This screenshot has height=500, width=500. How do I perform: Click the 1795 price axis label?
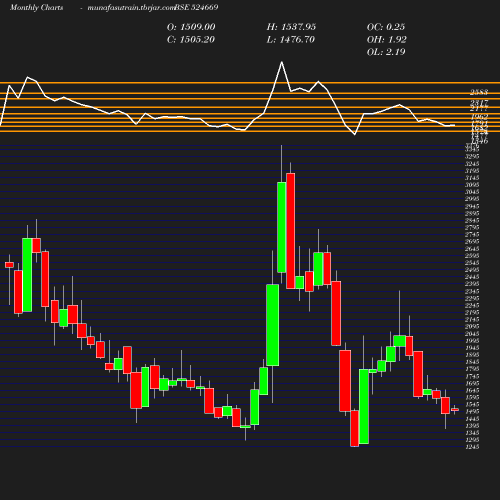(x=472, y=369)
